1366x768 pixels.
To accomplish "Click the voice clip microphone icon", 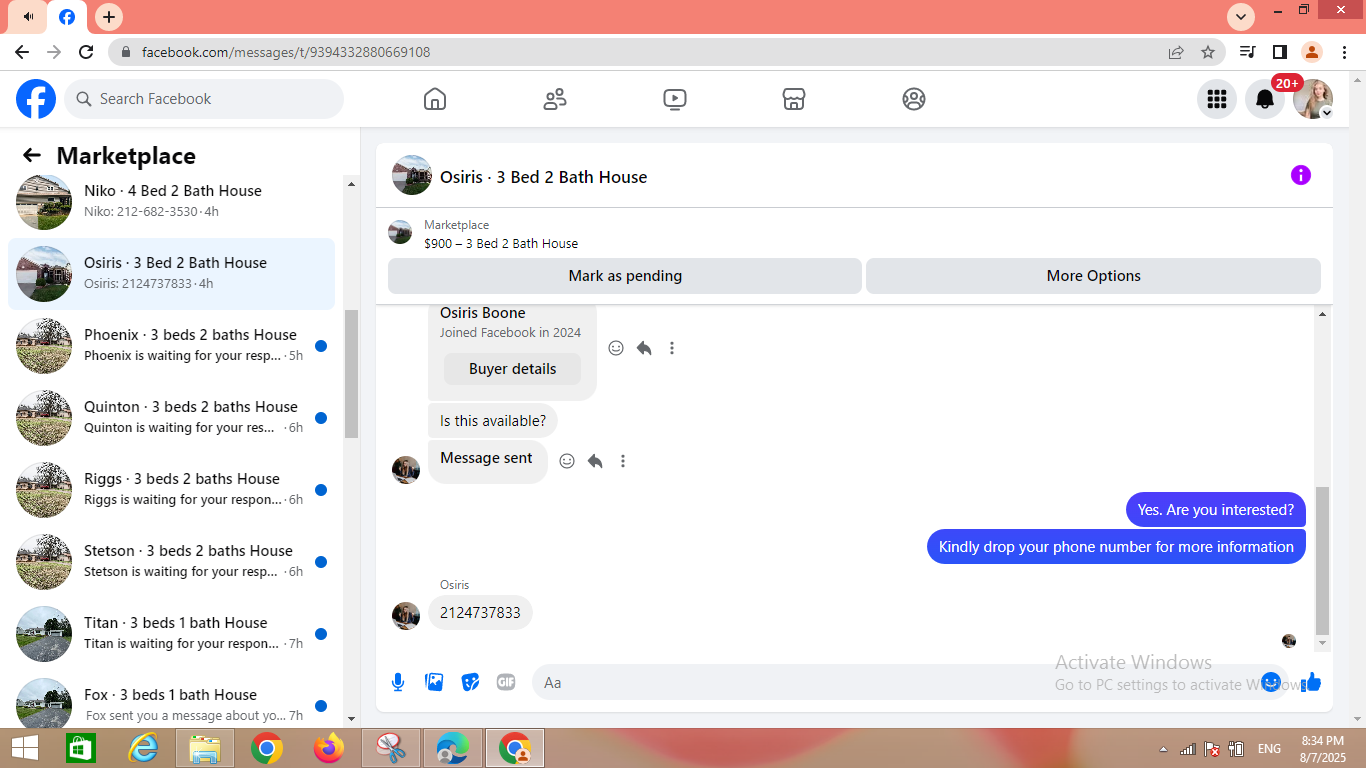I will pyautogui.click(x=398, y=682).
